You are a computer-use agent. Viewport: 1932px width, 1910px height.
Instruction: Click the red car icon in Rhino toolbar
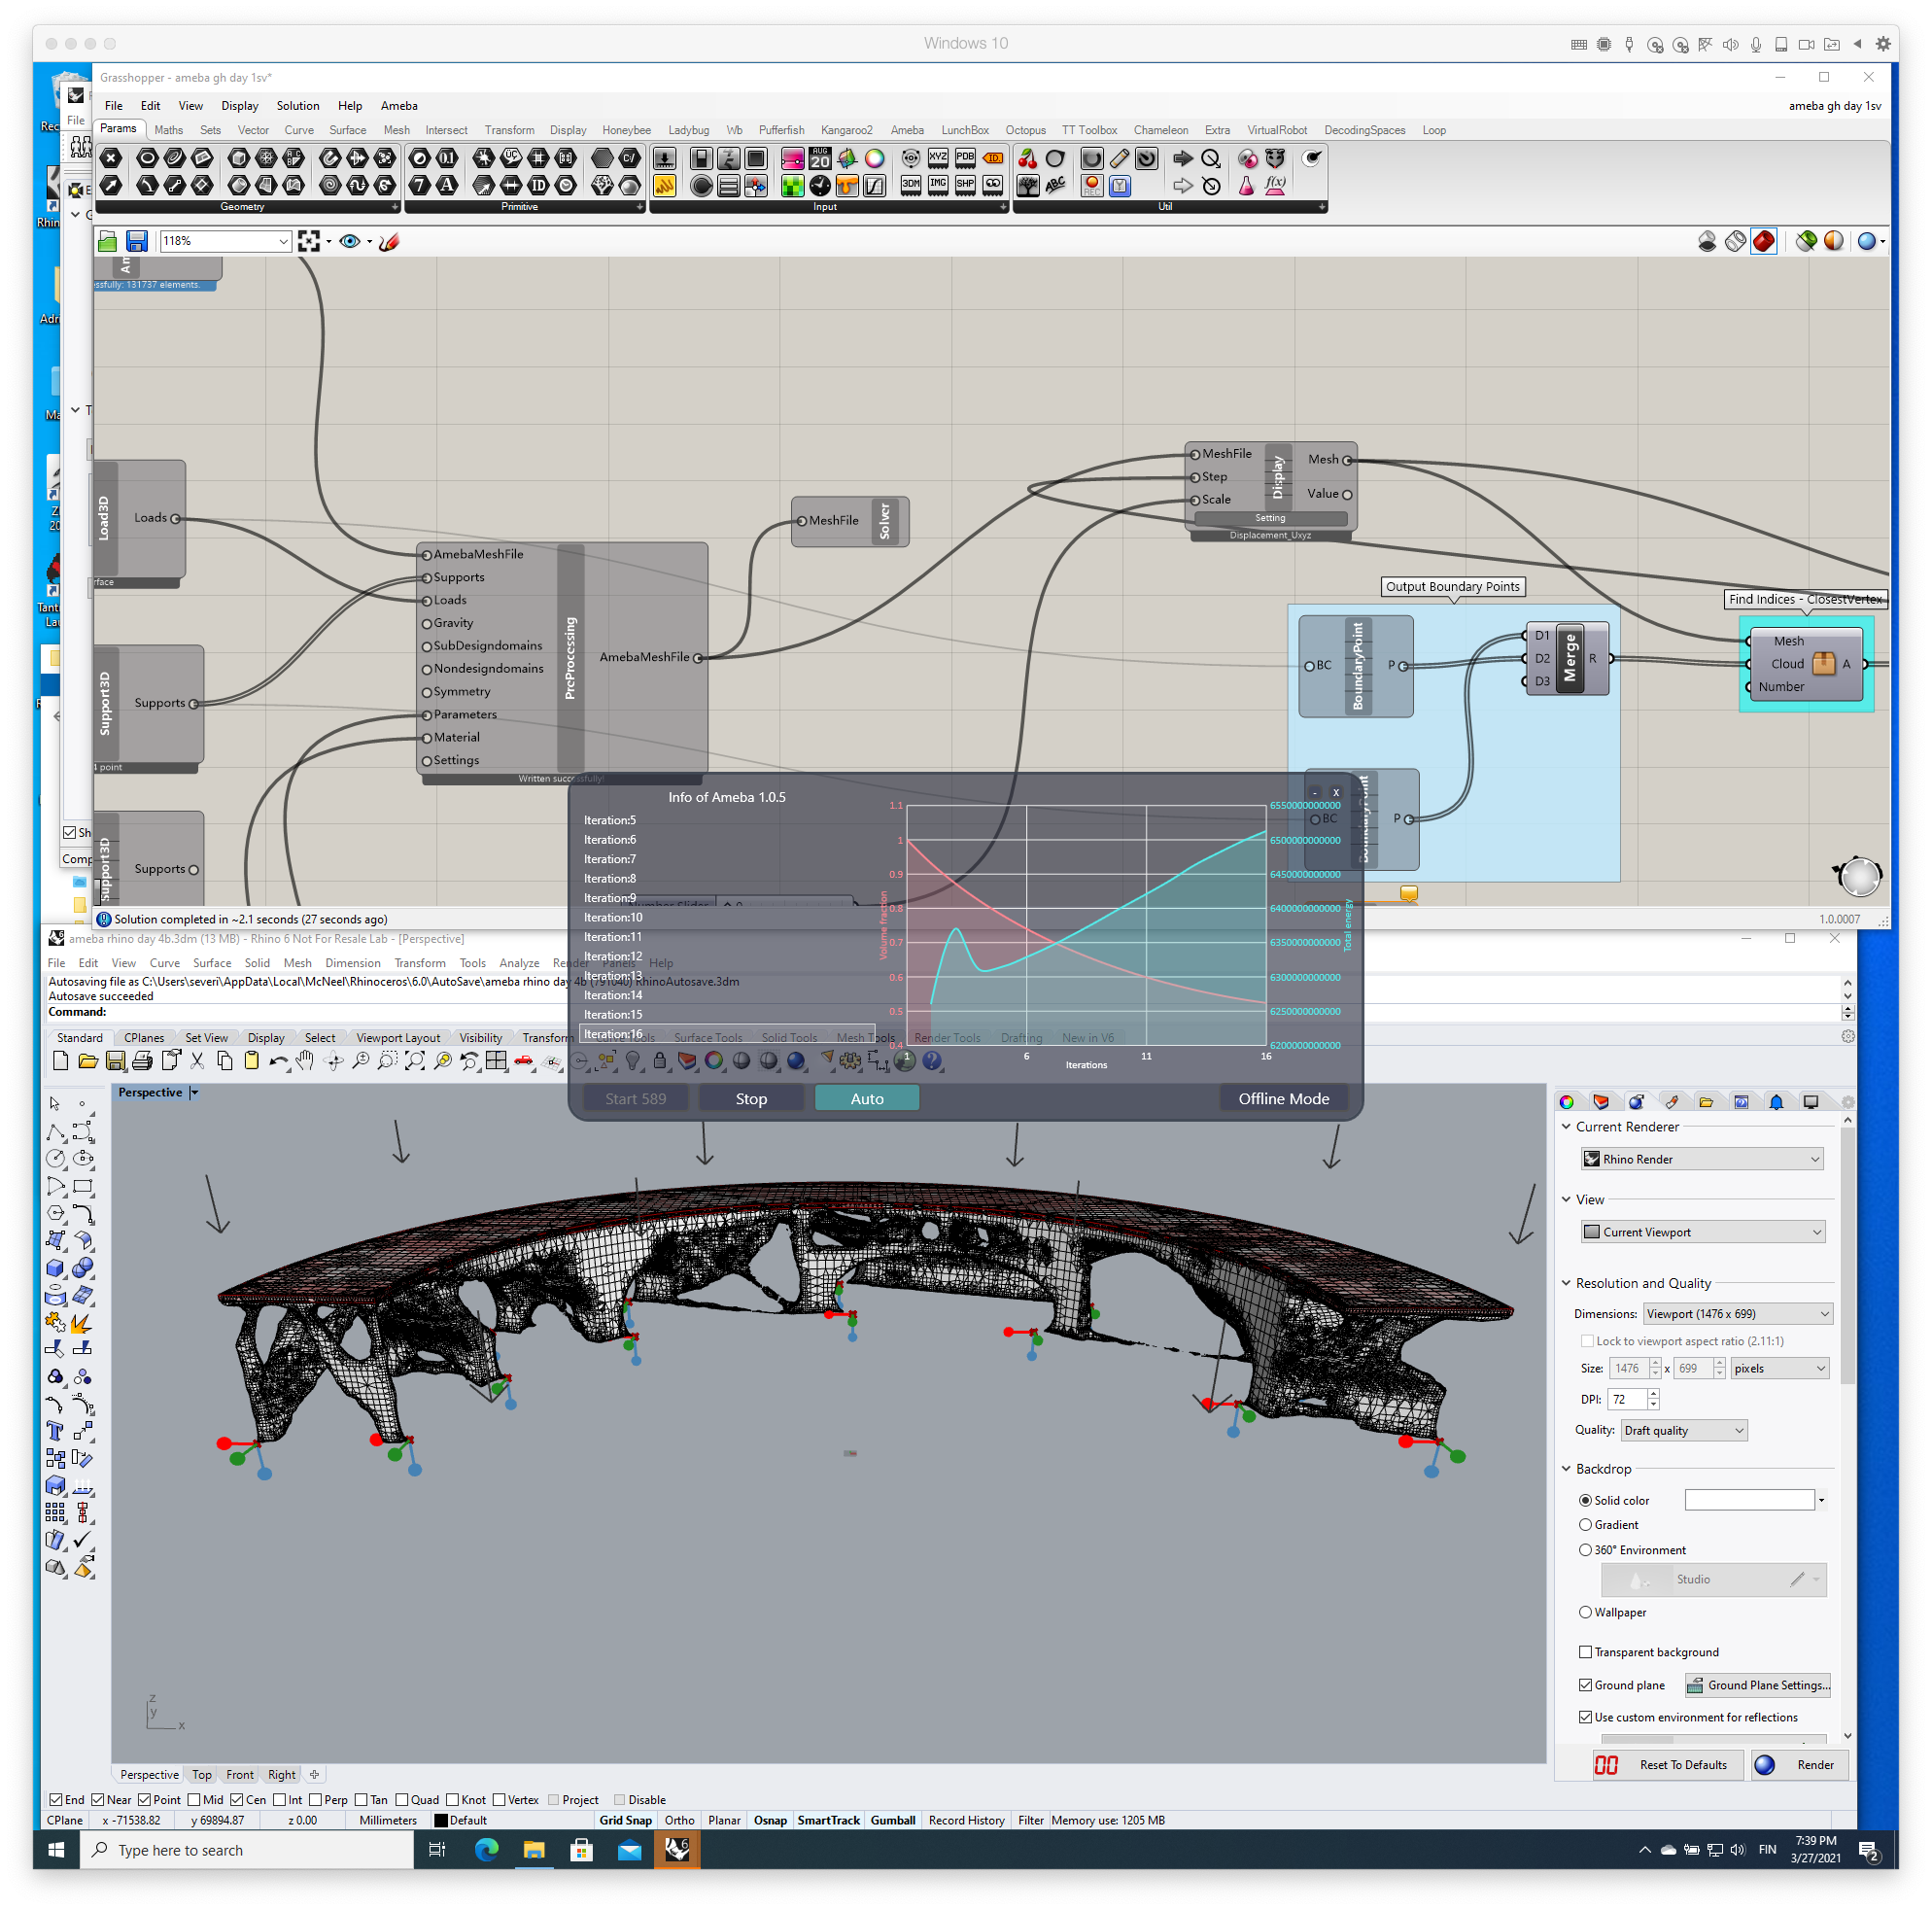pyautogui.click(x=523, y=1061)
